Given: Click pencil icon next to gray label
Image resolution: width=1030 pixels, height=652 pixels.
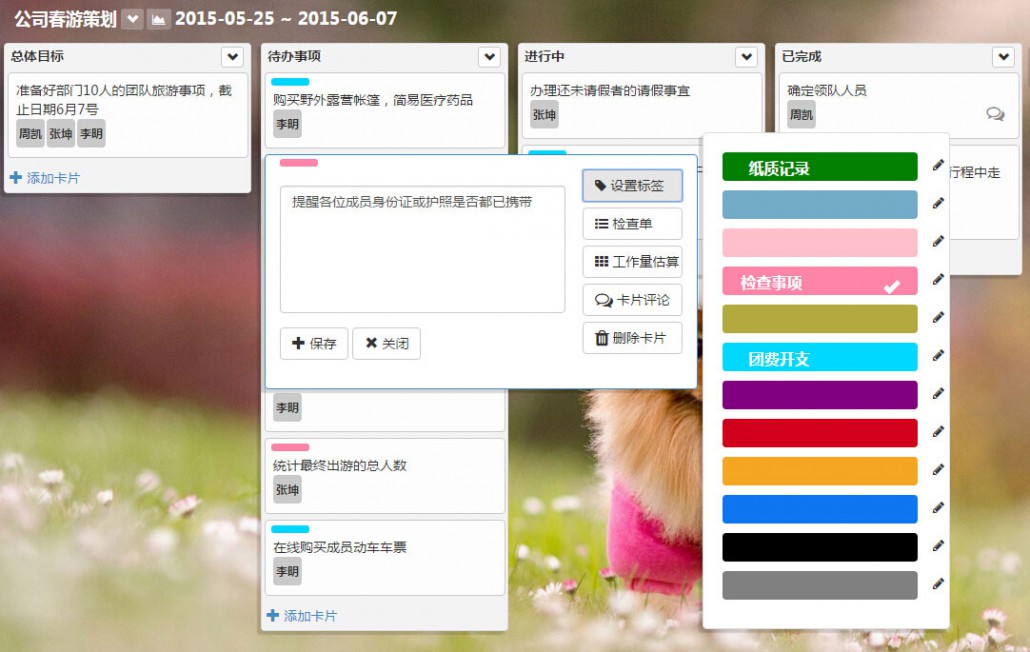Looking at the screenshot, I should pos(938,584).
